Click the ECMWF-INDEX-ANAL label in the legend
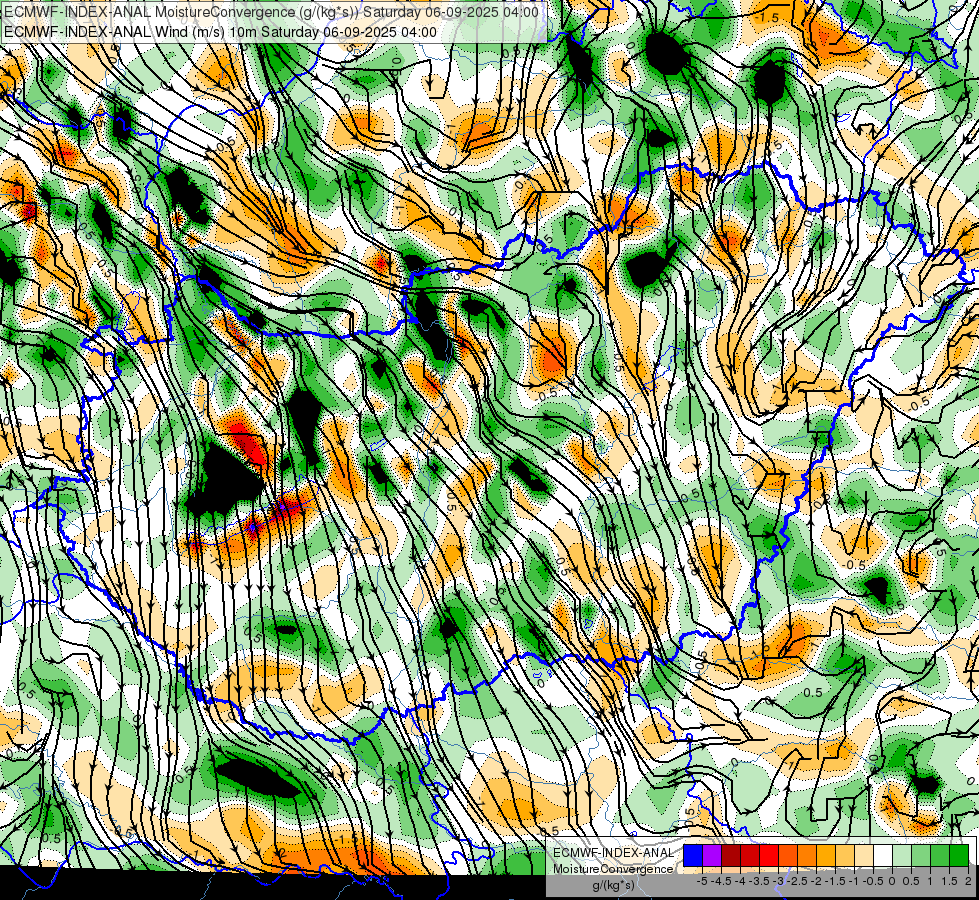 [x=614, y=853]
